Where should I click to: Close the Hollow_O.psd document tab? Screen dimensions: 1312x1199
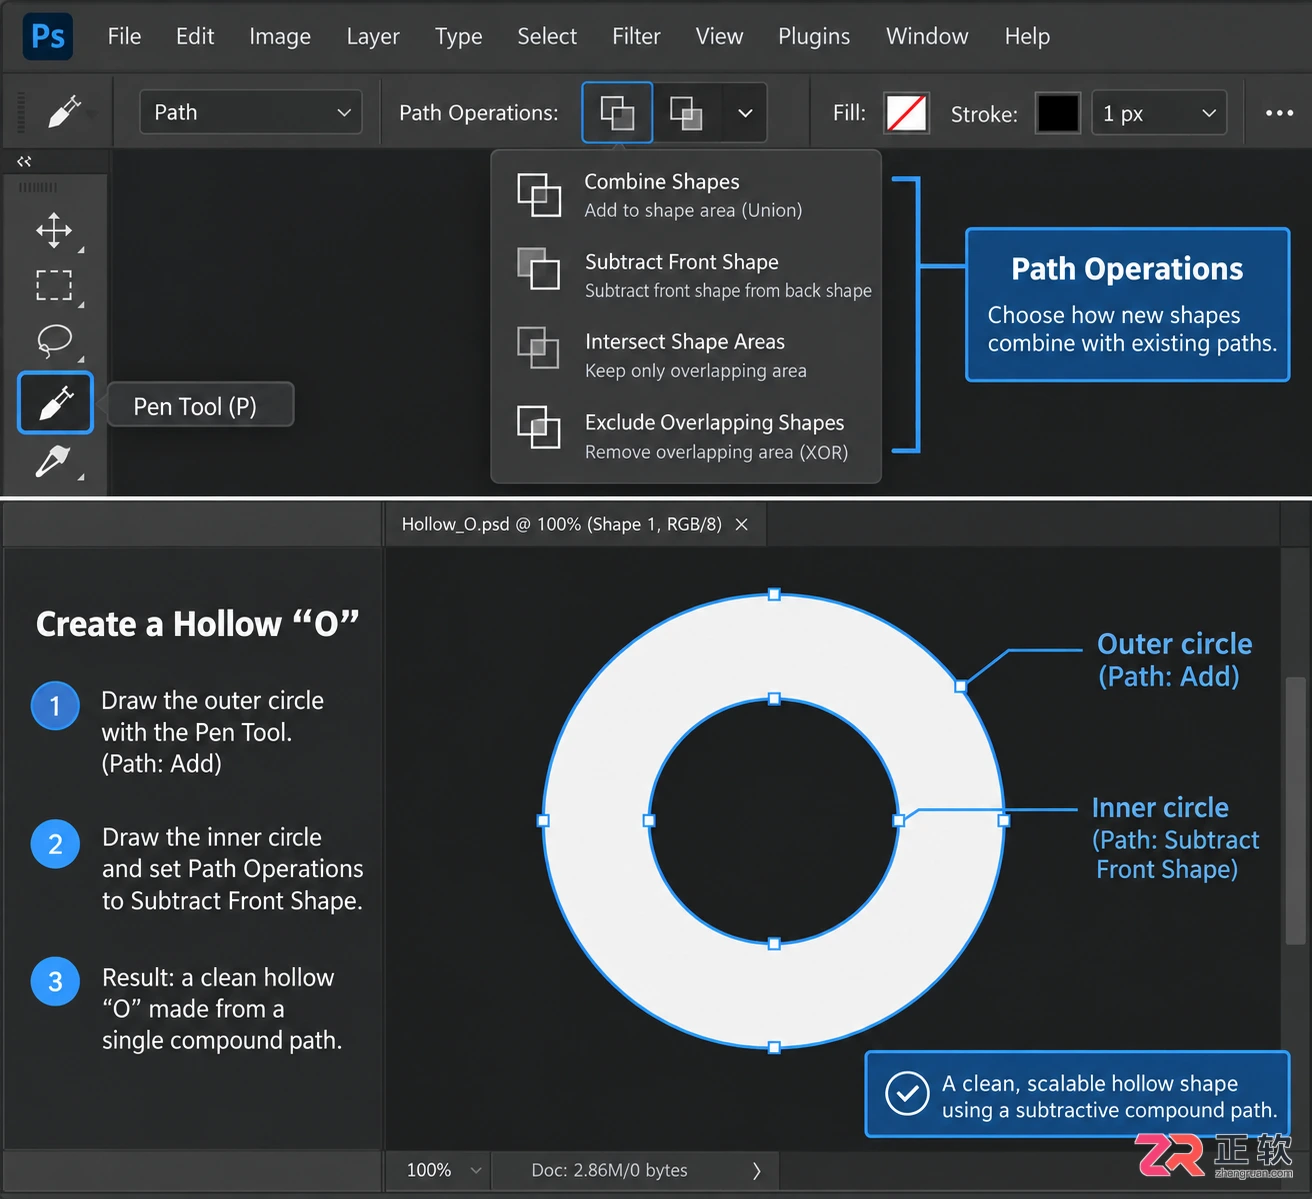pyautogui.click(x=742, y=525)
